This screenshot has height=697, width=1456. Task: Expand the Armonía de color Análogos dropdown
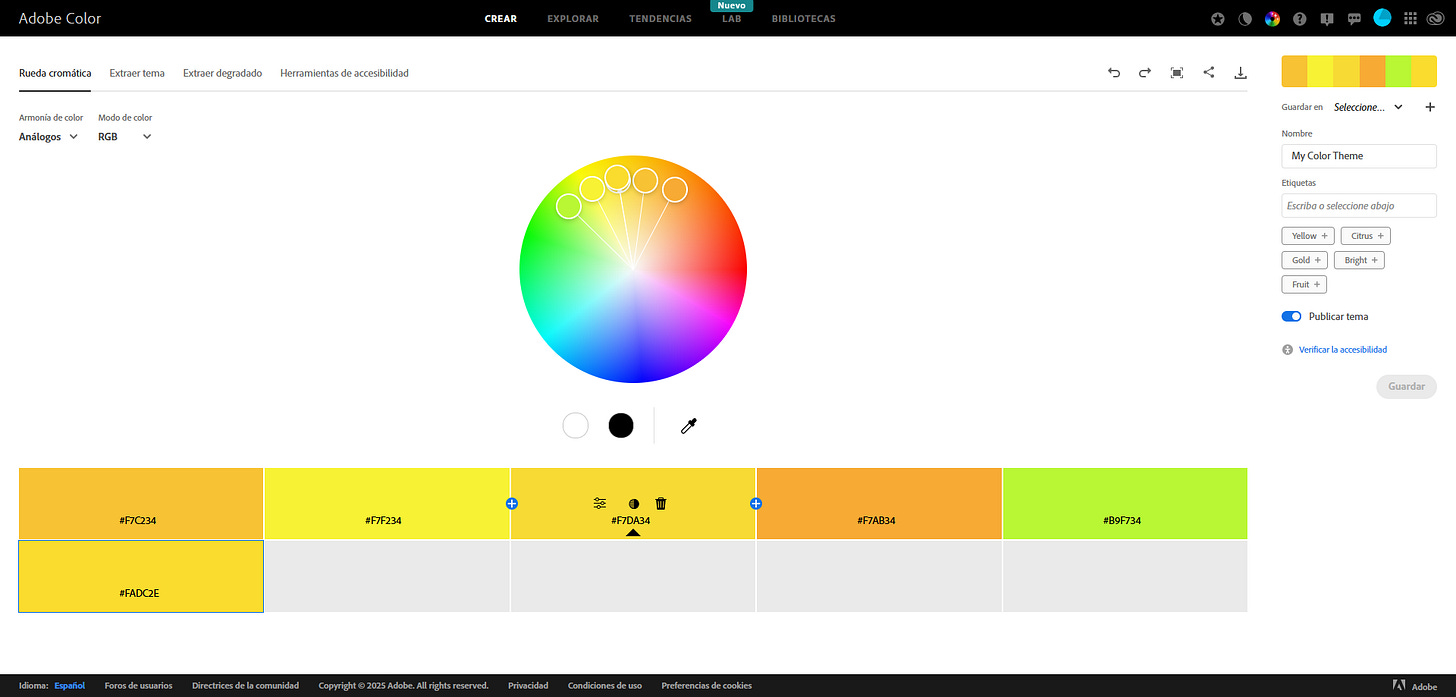click(48, 137)
